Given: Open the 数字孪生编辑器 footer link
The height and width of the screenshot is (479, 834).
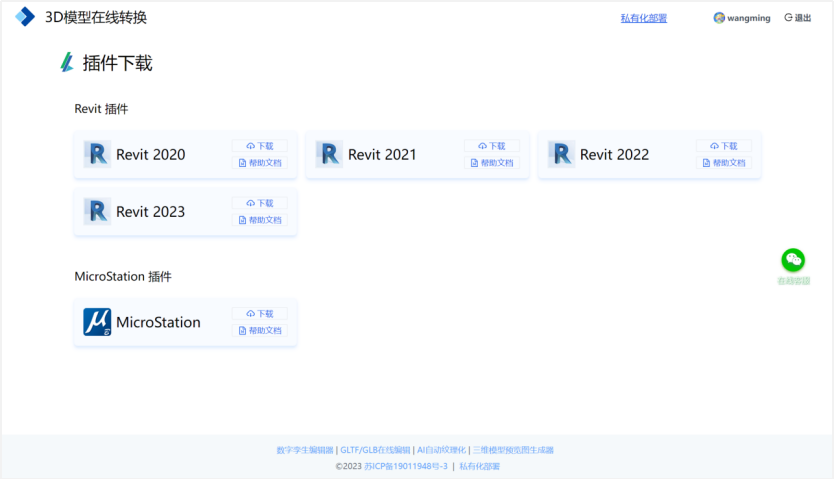Looking at the screenshot, I should (x=305, y=450).
